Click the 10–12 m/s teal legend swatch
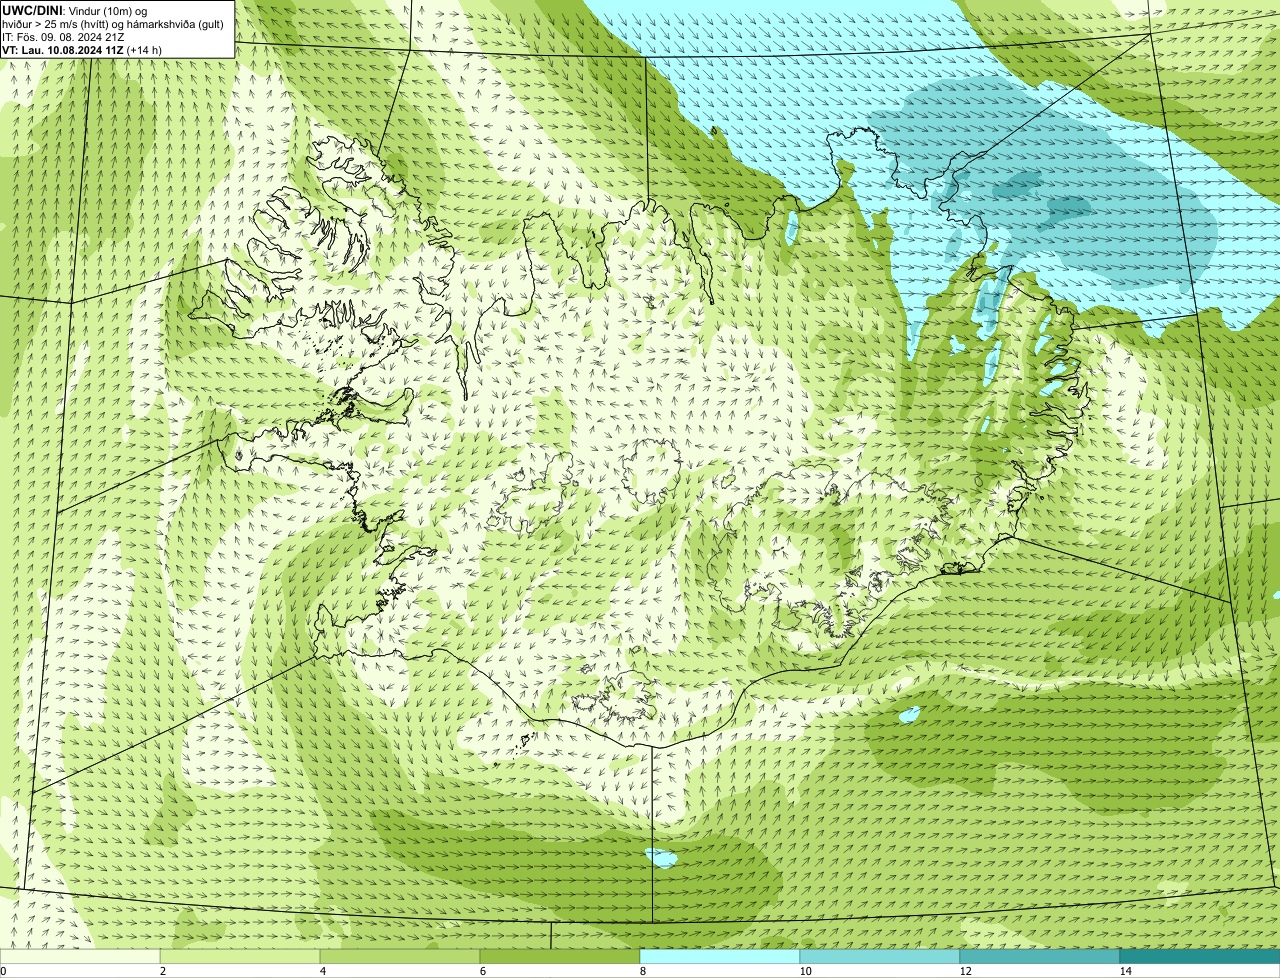 pyautogui.click(x=880, y=956)
